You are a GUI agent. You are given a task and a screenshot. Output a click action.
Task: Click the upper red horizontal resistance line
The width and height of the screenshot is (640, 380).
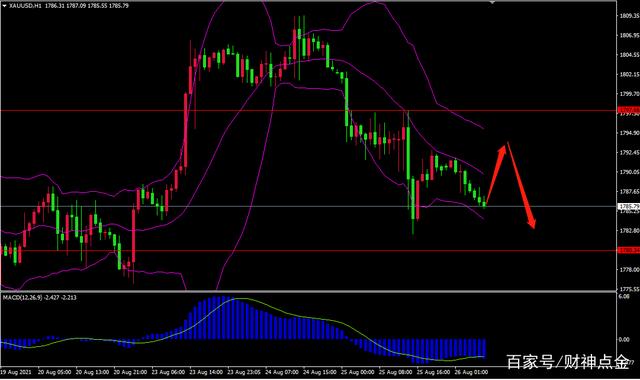click(x=308, y=111)
